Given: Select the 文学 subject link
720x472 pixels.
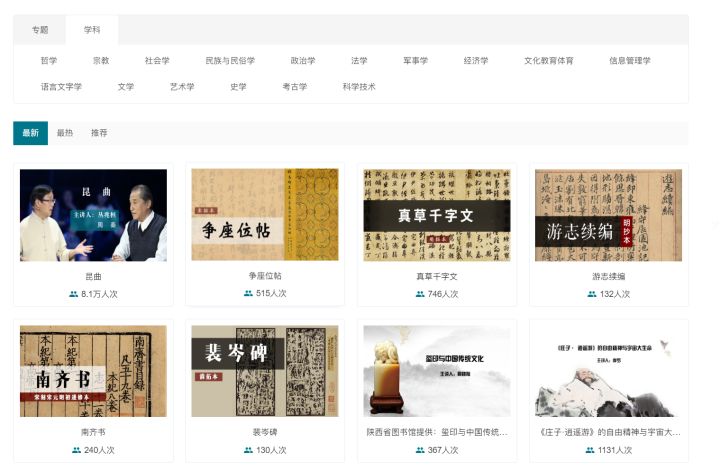Looking at the screenshot, I should tap(126, 87).
